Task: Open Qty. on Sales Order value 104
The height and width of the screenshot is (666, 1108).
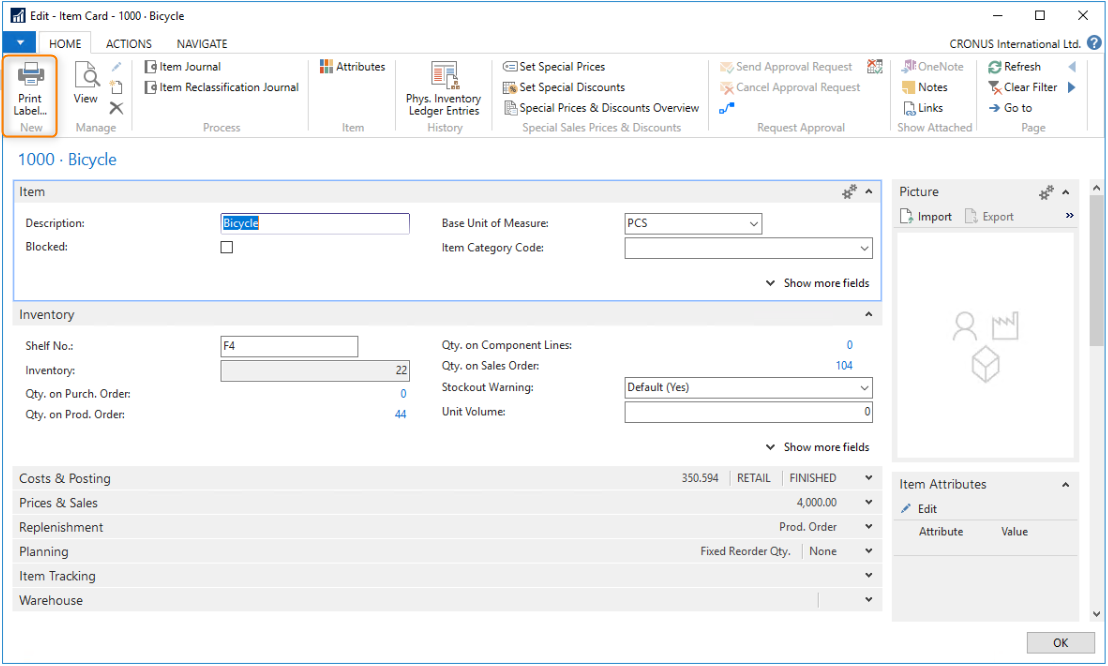Action: [844, 366]
